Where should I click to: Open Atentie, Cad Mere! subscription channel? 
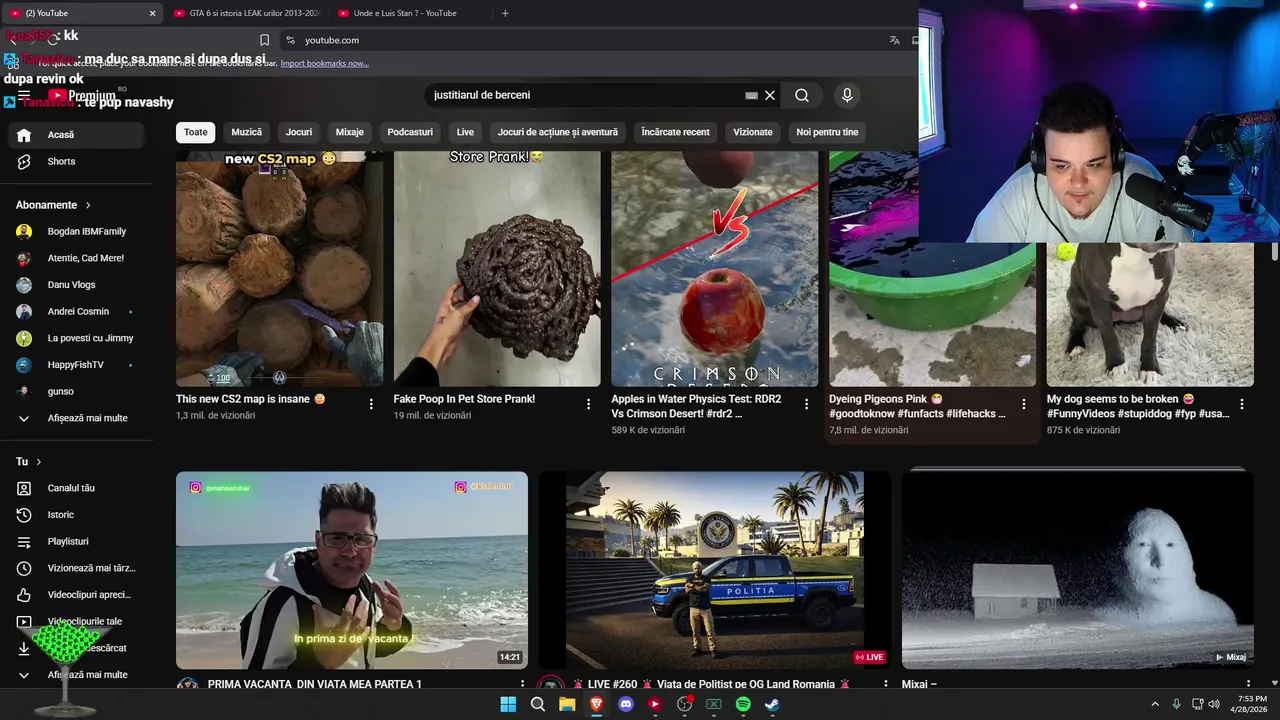pos(76,258)
